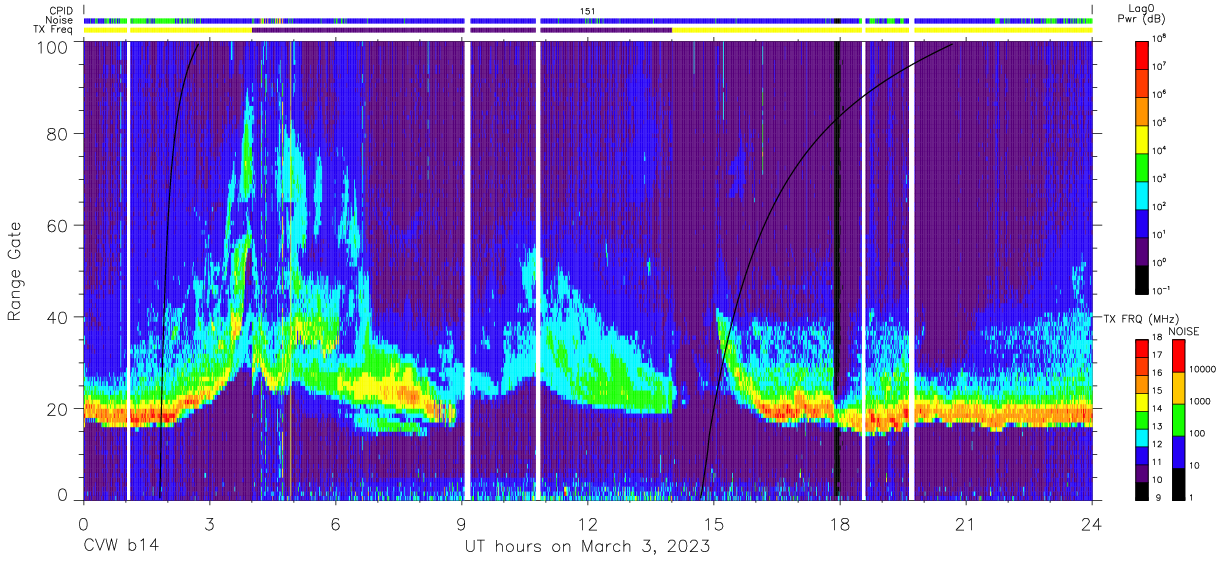Pick the red segment of the TX FRQ colorbar
This screenshot has height=567, width=1228.
point(1143,348)
